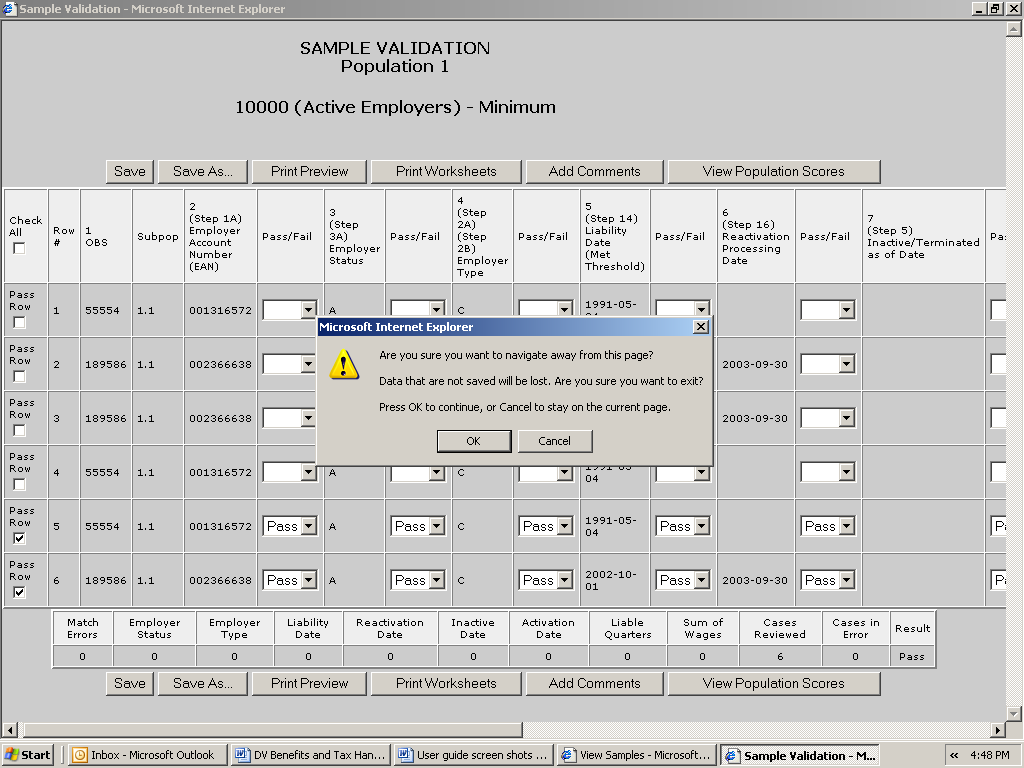Click the Internet Explorer icon in title bar
This screenshot has height=768, width=1024.
tap(9, 9)
